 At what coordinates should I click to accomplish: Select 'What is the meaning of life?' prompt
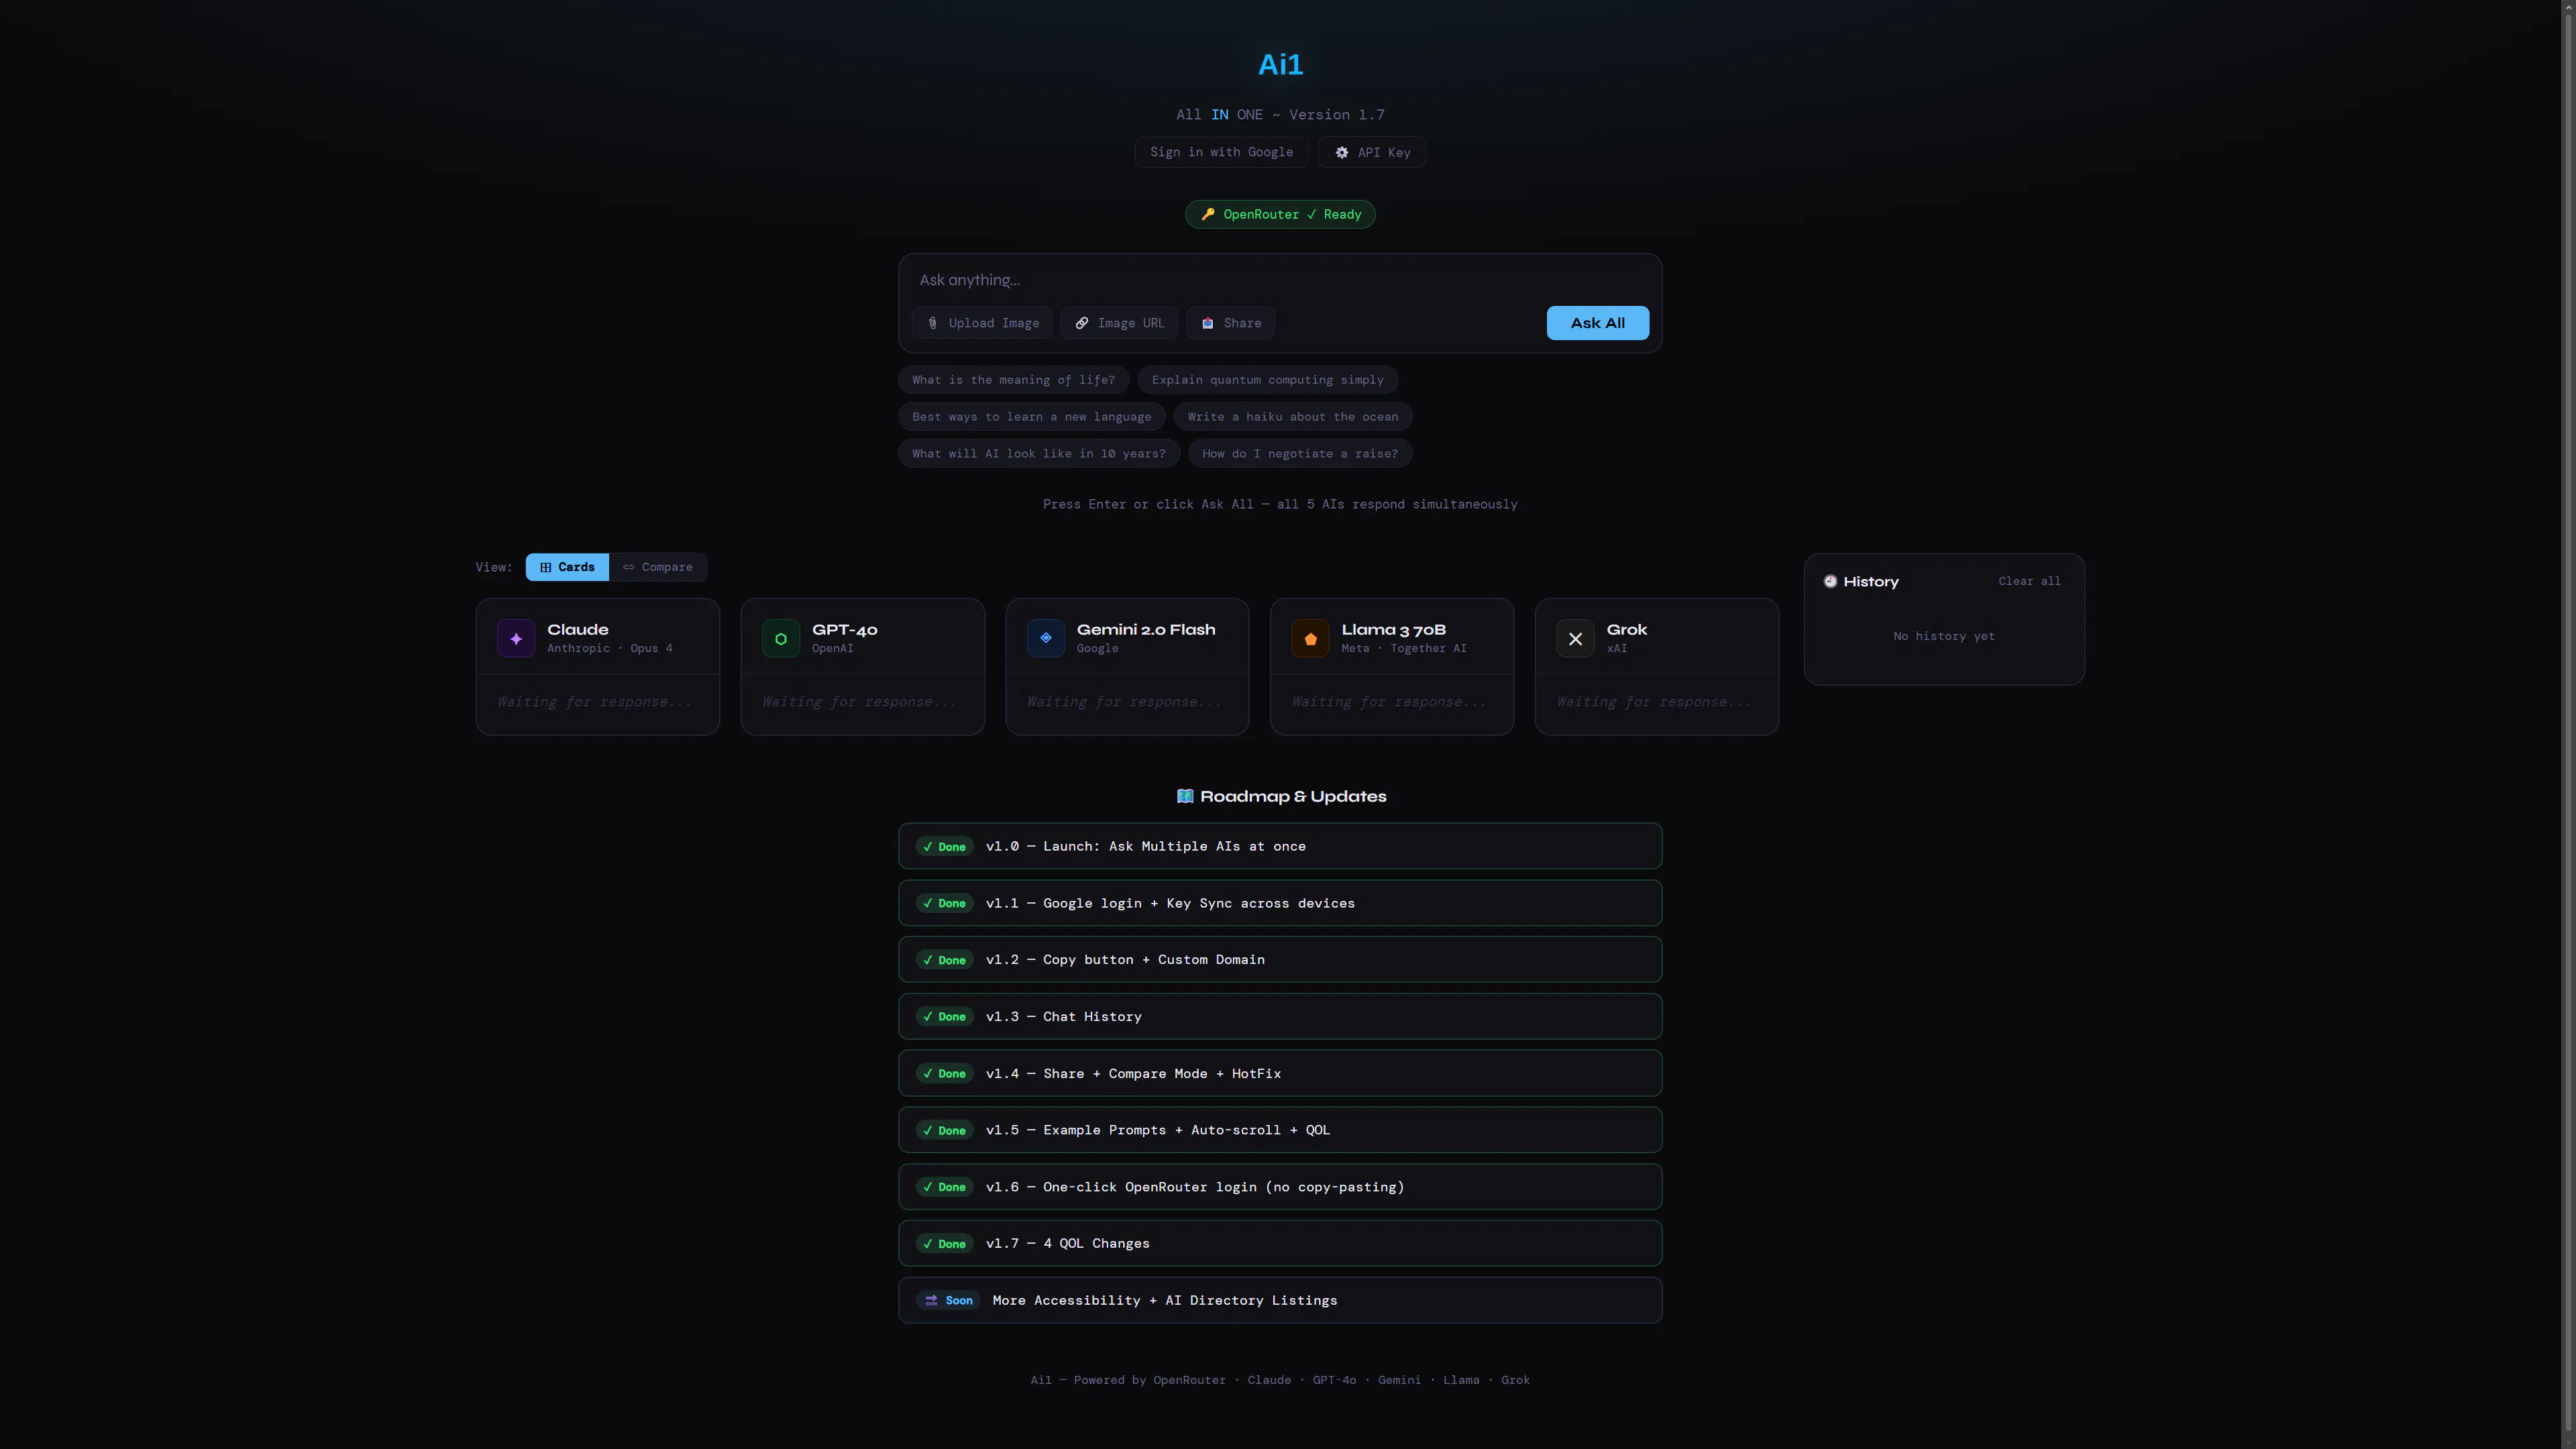coord(1013,380)
